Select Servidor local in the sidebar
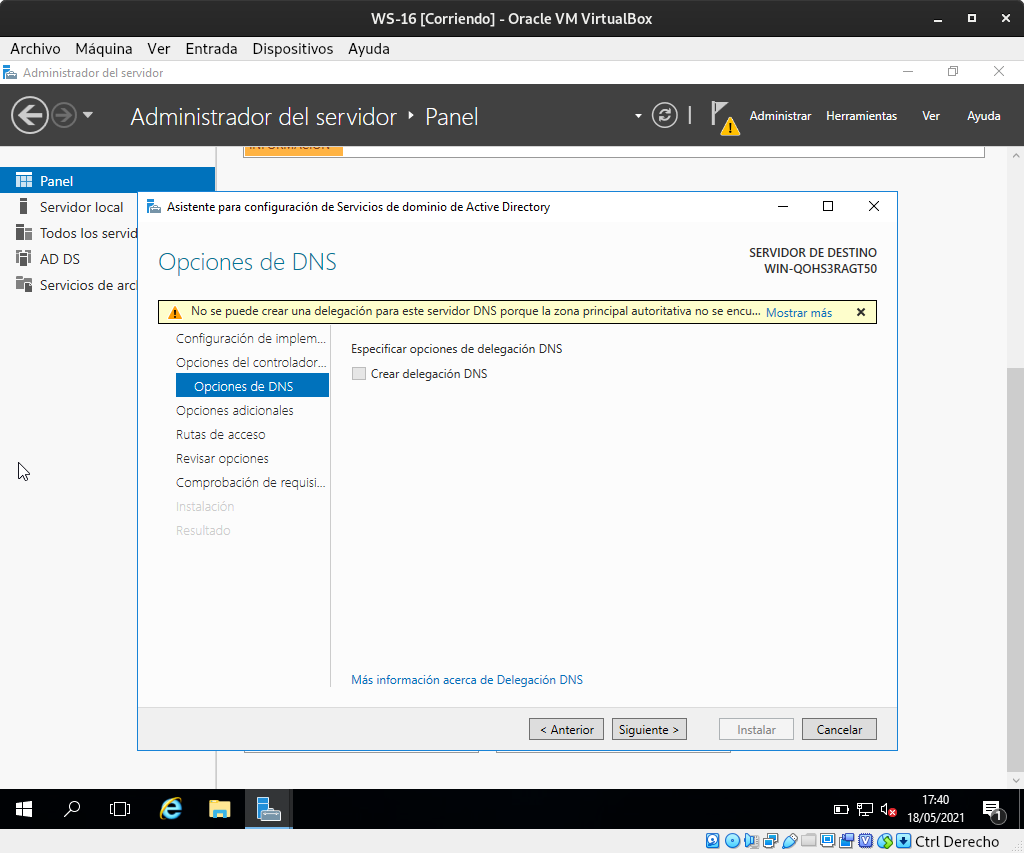Screen dimensions: 1024x853 coord(81,207)
